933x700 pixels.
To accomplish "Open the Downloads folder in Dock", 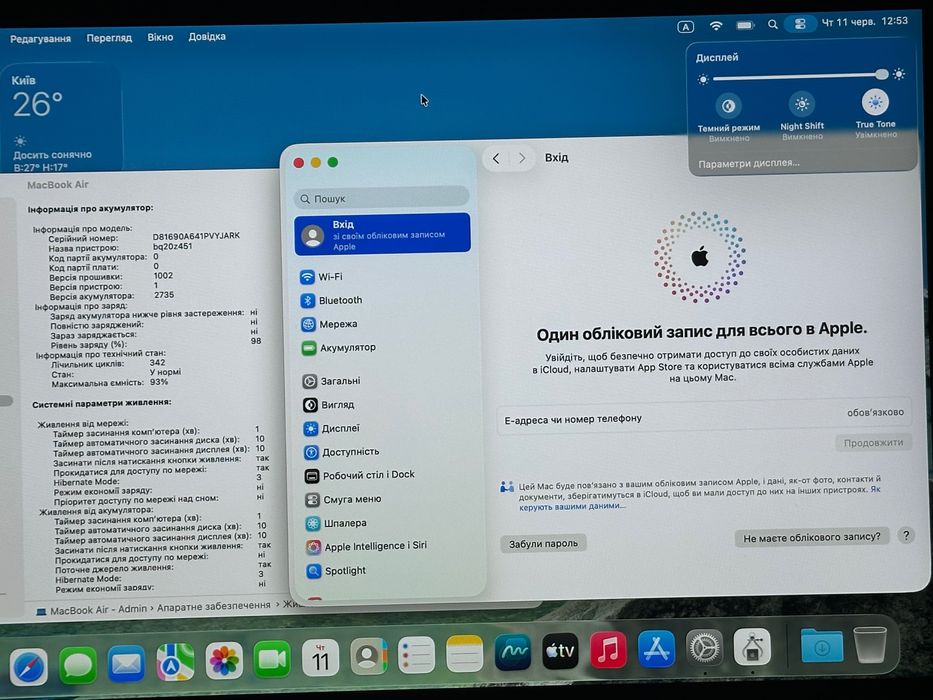I will pyautogui.click(x=821, y=646).
